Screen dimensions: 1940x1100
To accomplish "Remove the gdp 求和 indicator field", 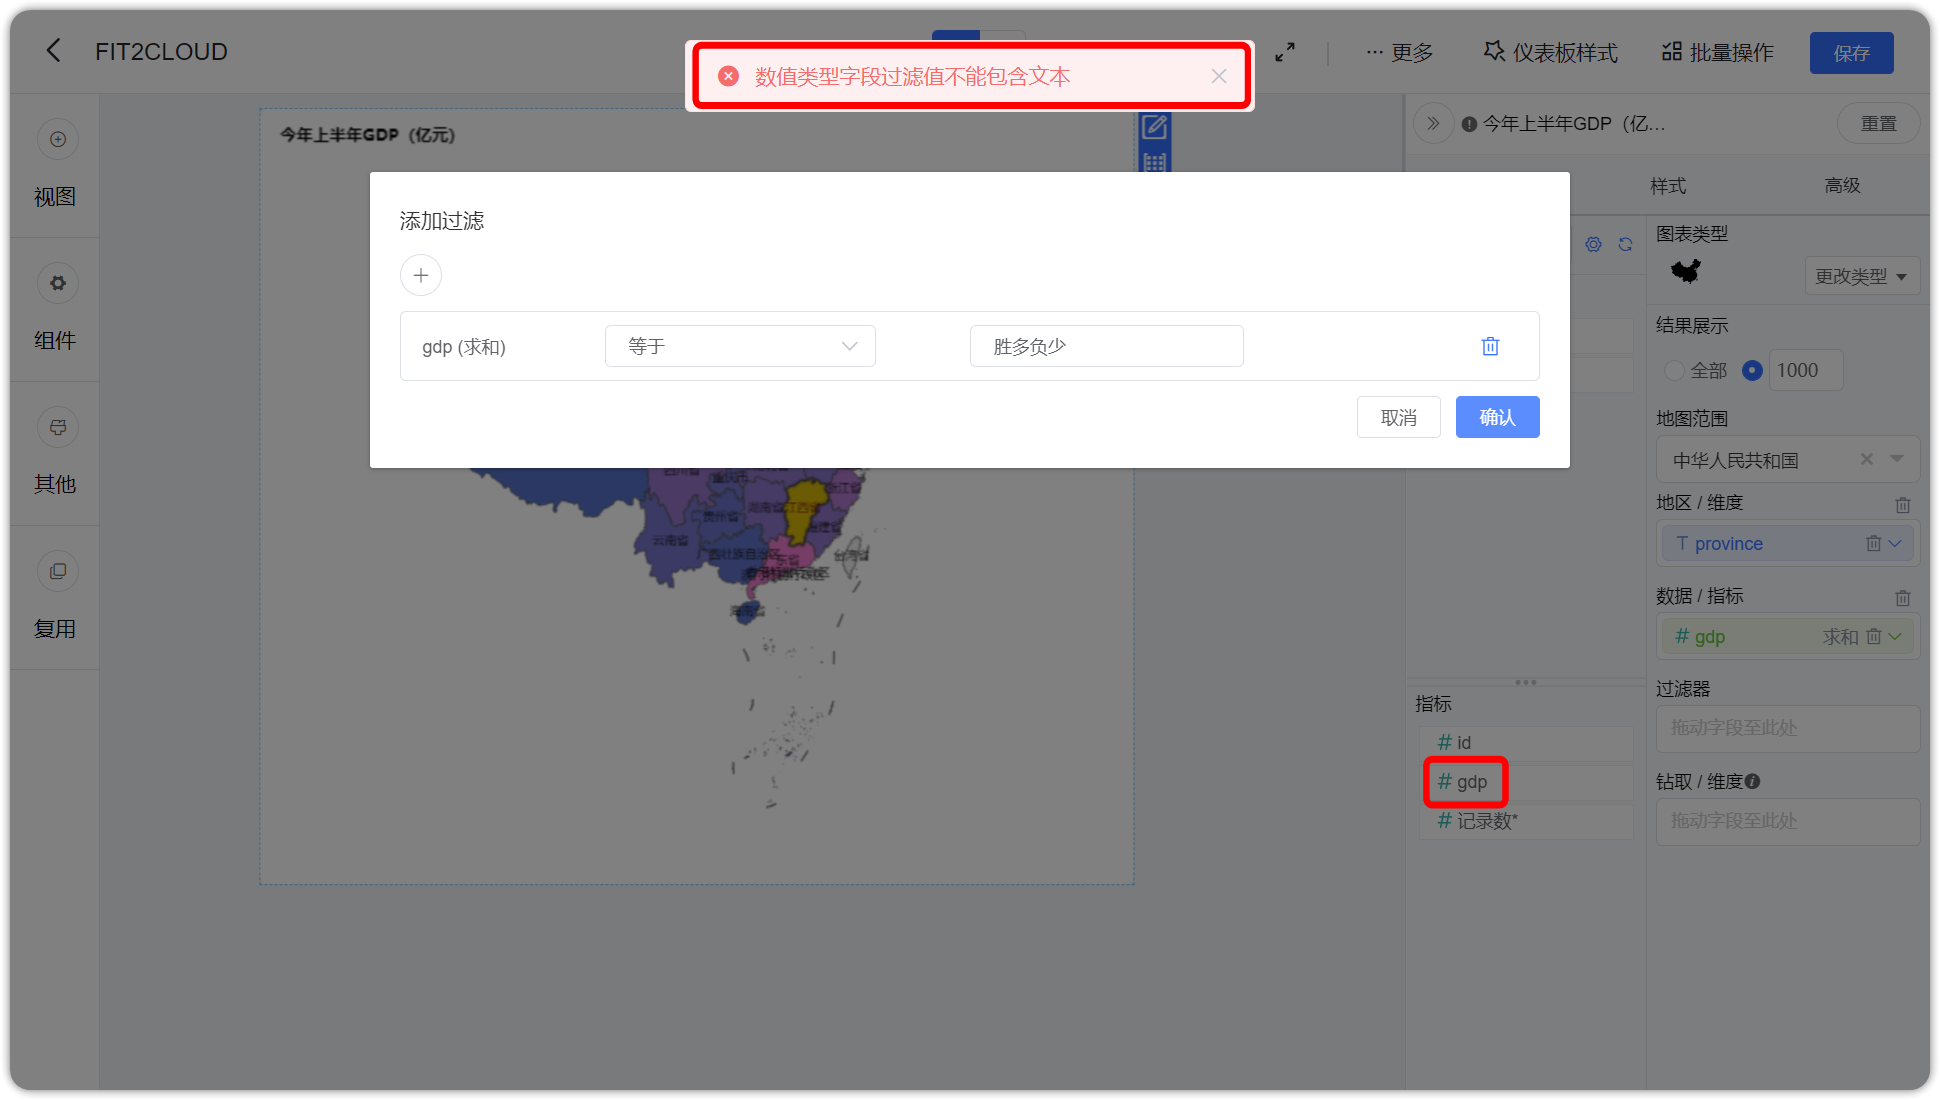I will [x=1873, y=636].
